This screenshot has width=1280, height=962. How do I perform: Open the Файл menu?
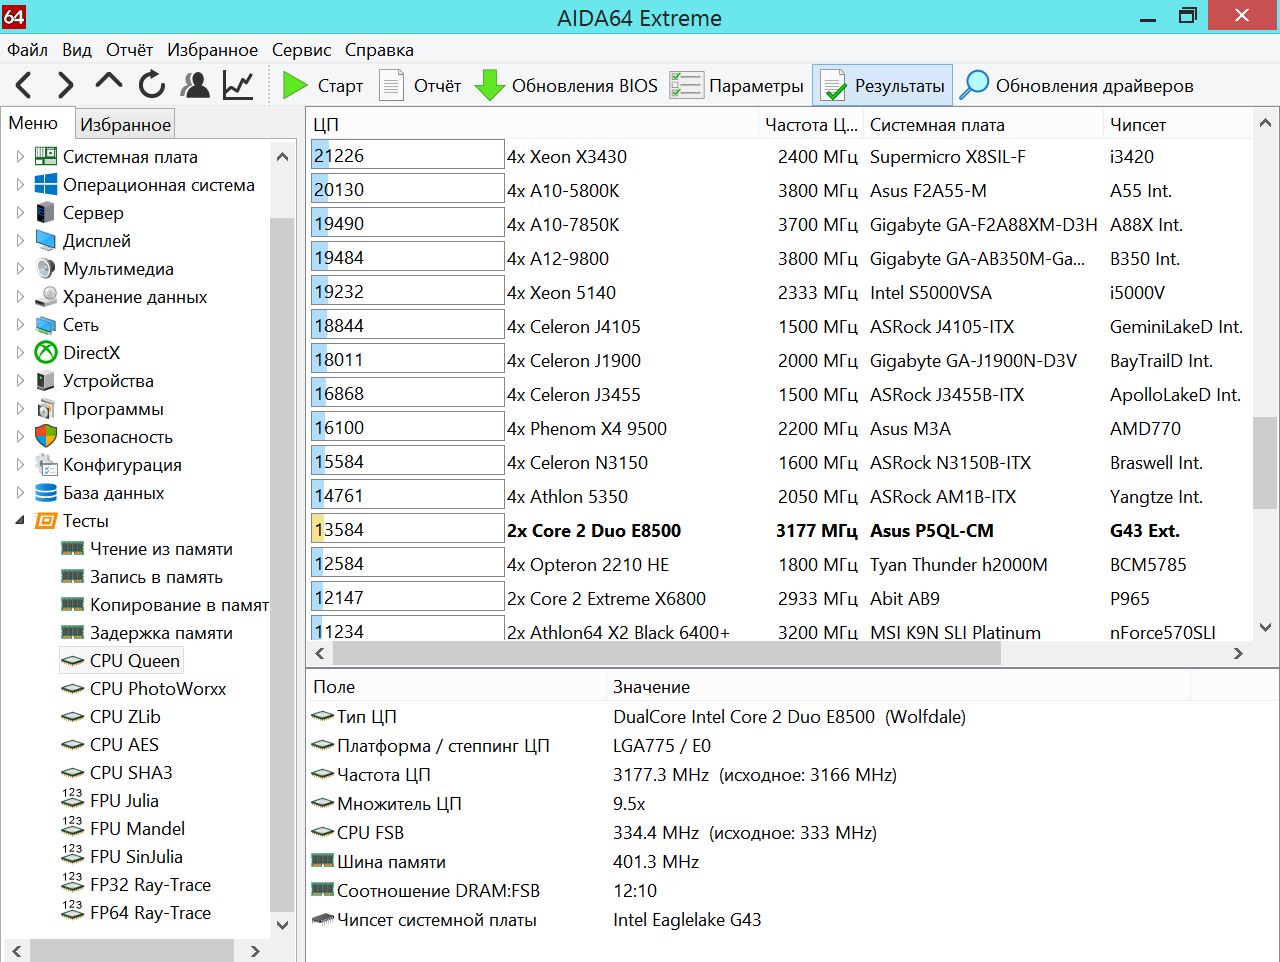(x=27, y=50)
